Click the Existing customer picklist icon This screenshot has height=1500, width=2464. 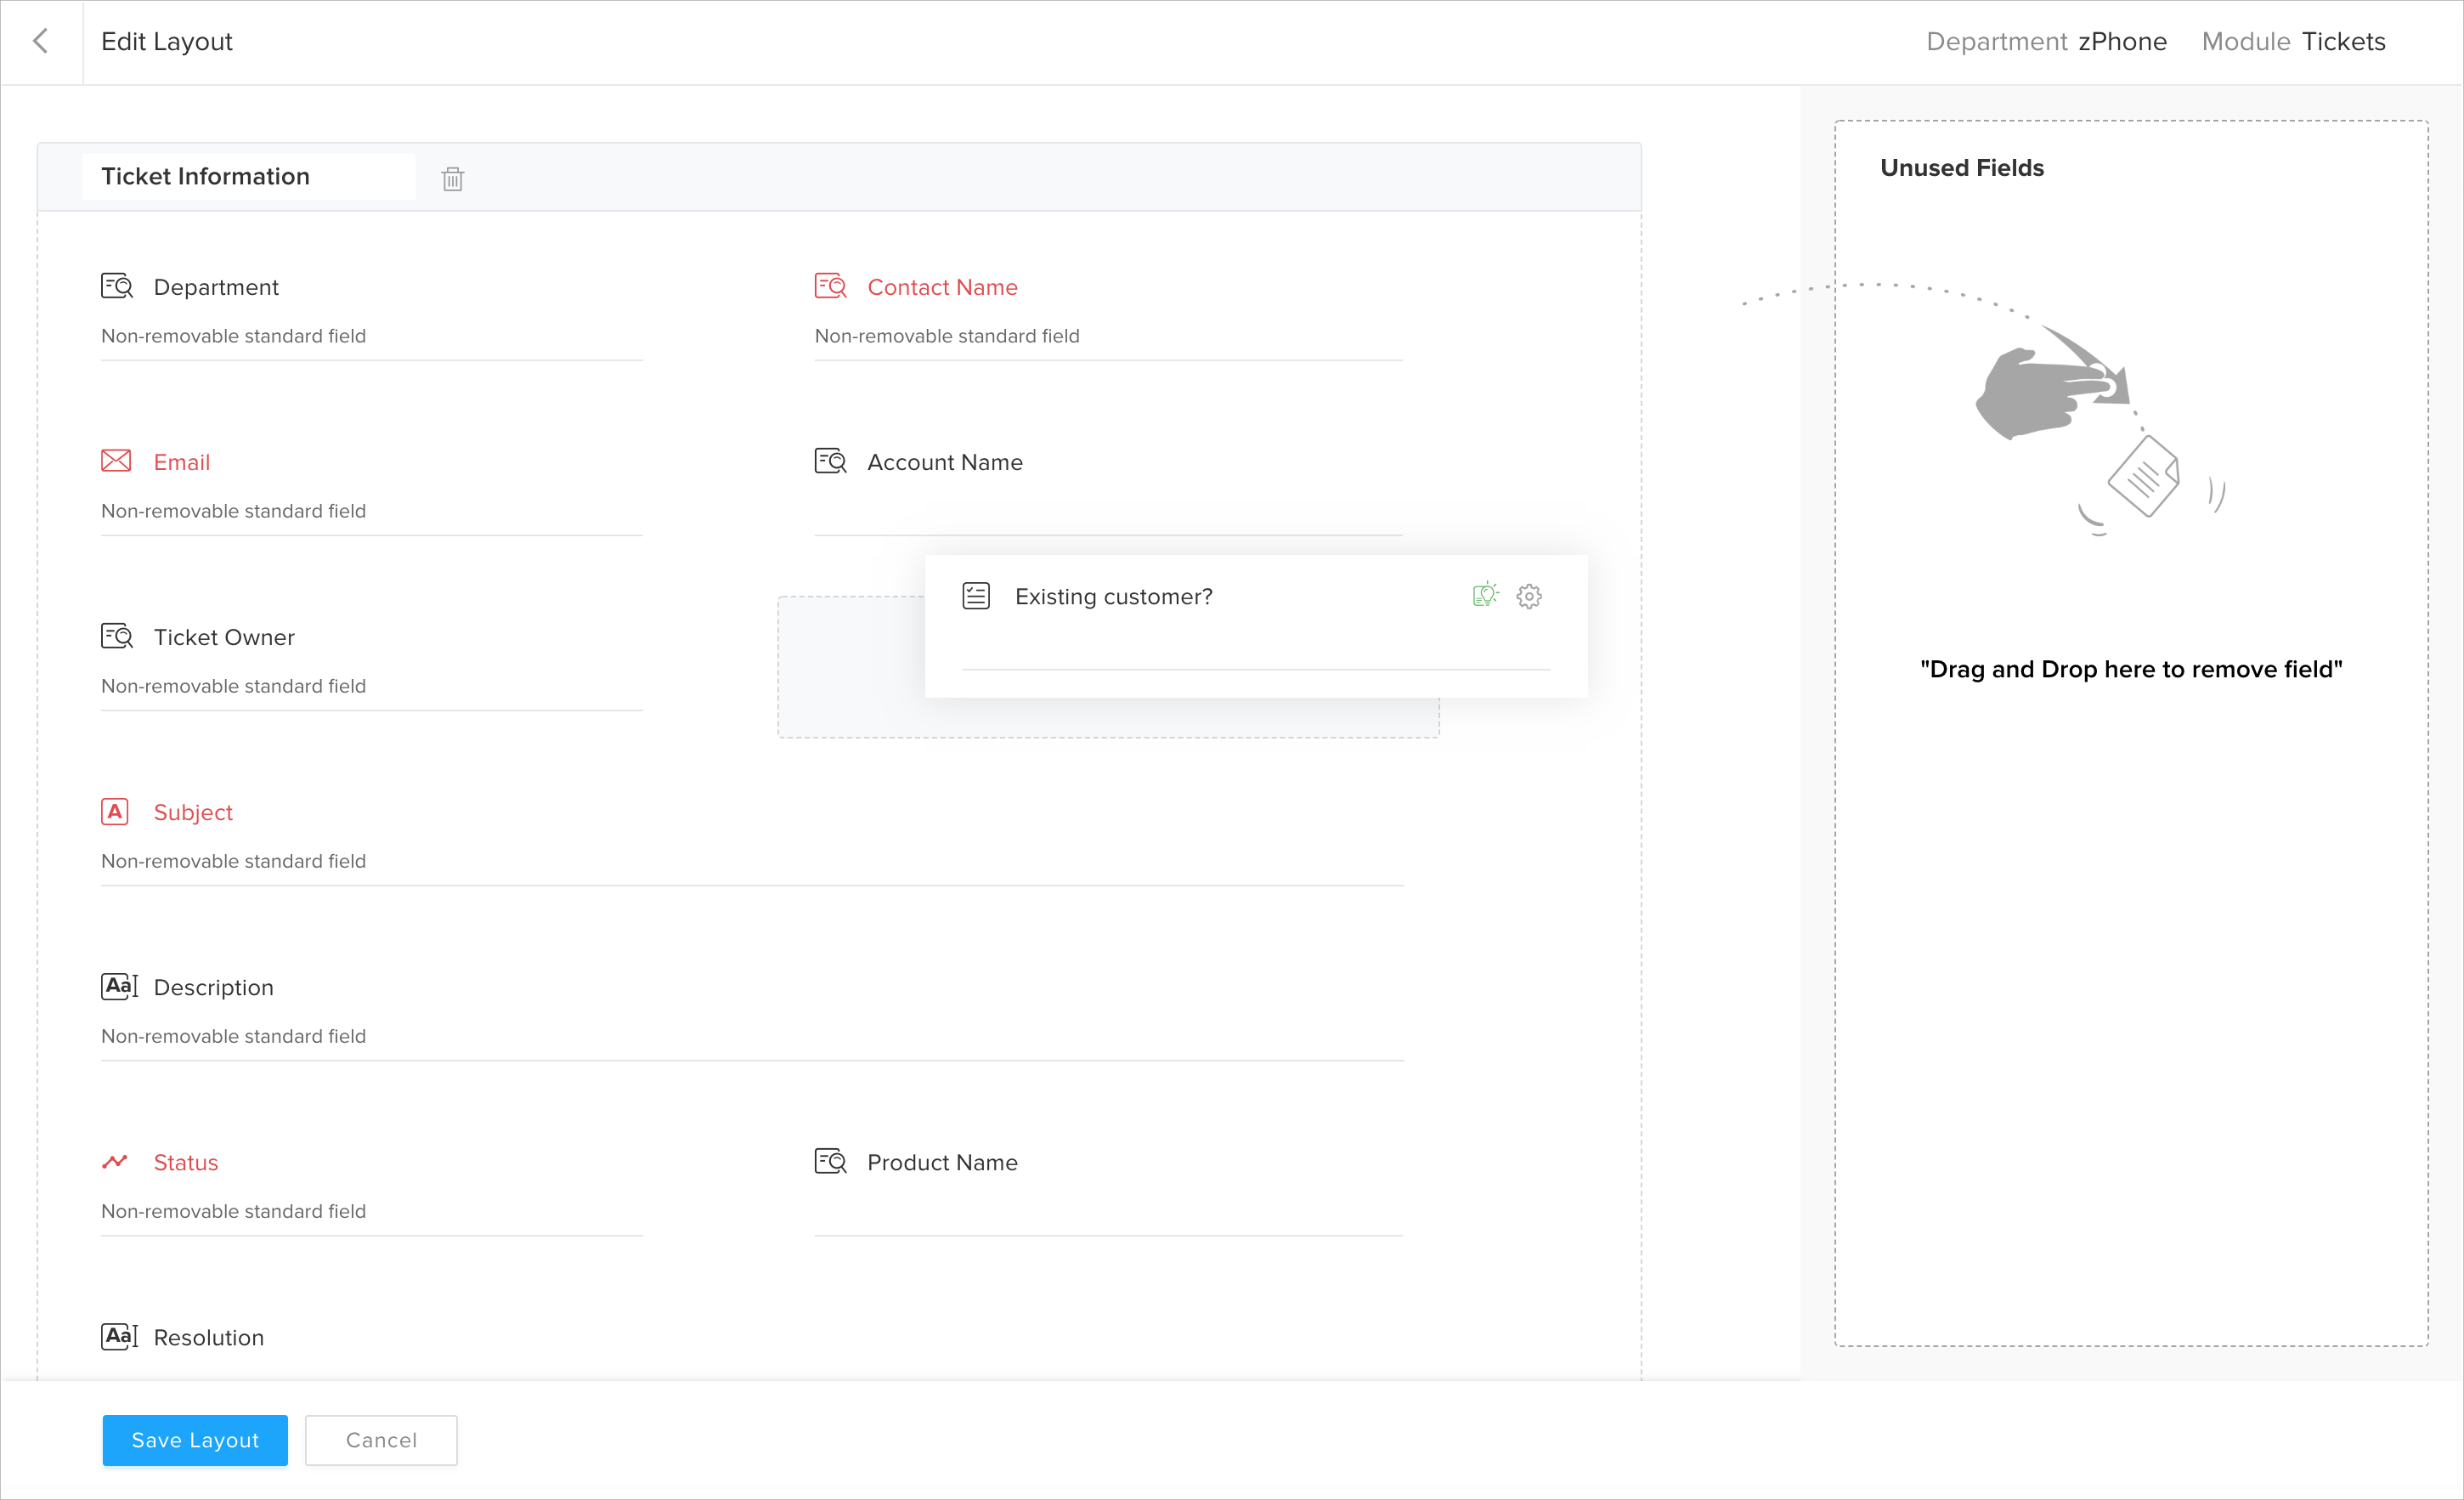click(976, 597)
